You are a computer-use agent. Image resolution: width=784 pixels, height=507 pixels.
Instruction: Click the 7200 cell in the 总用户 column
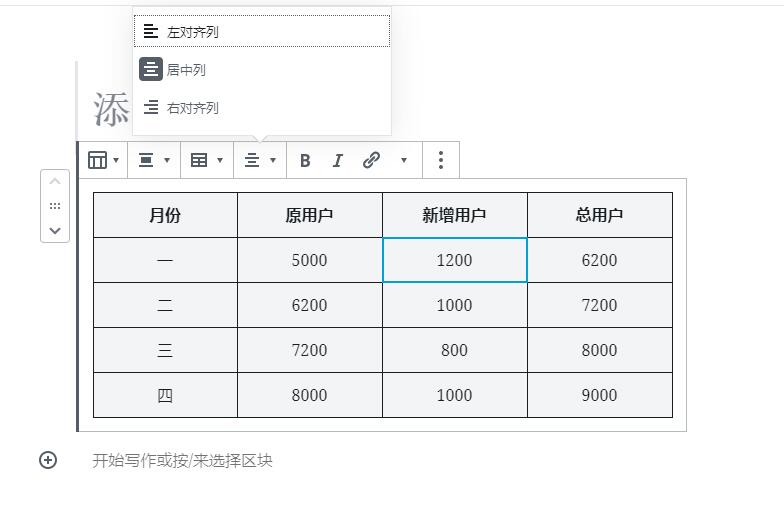[600, 305]
